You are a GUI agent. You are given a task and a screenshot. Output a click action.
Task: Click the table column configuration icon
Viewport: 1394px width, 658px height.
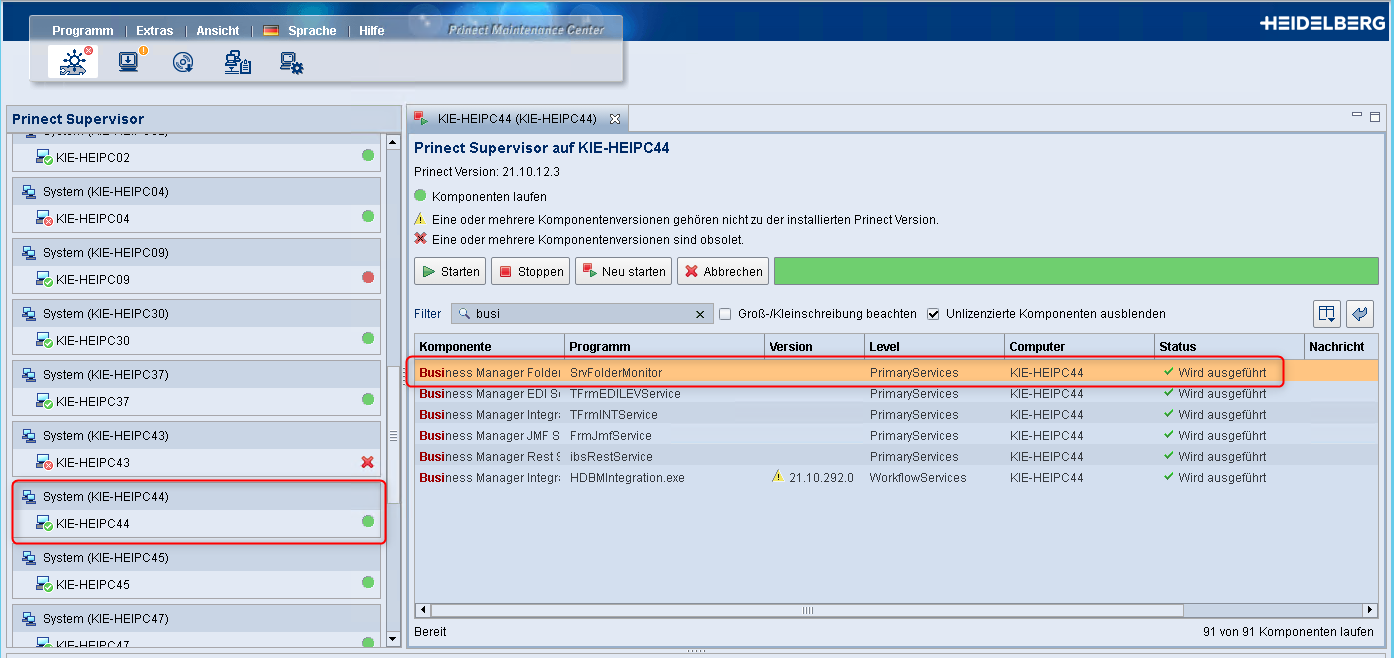(x=1327, y=314)
